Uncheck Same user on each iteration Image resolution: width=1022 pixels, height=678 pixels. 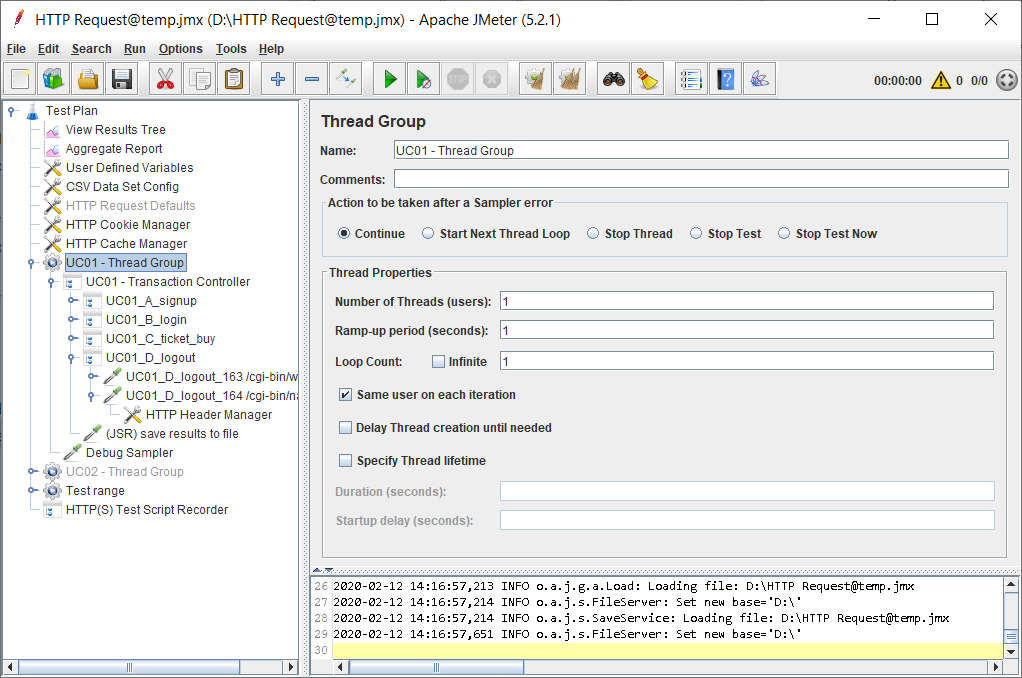pyautogui.click(x=345, y=394)
